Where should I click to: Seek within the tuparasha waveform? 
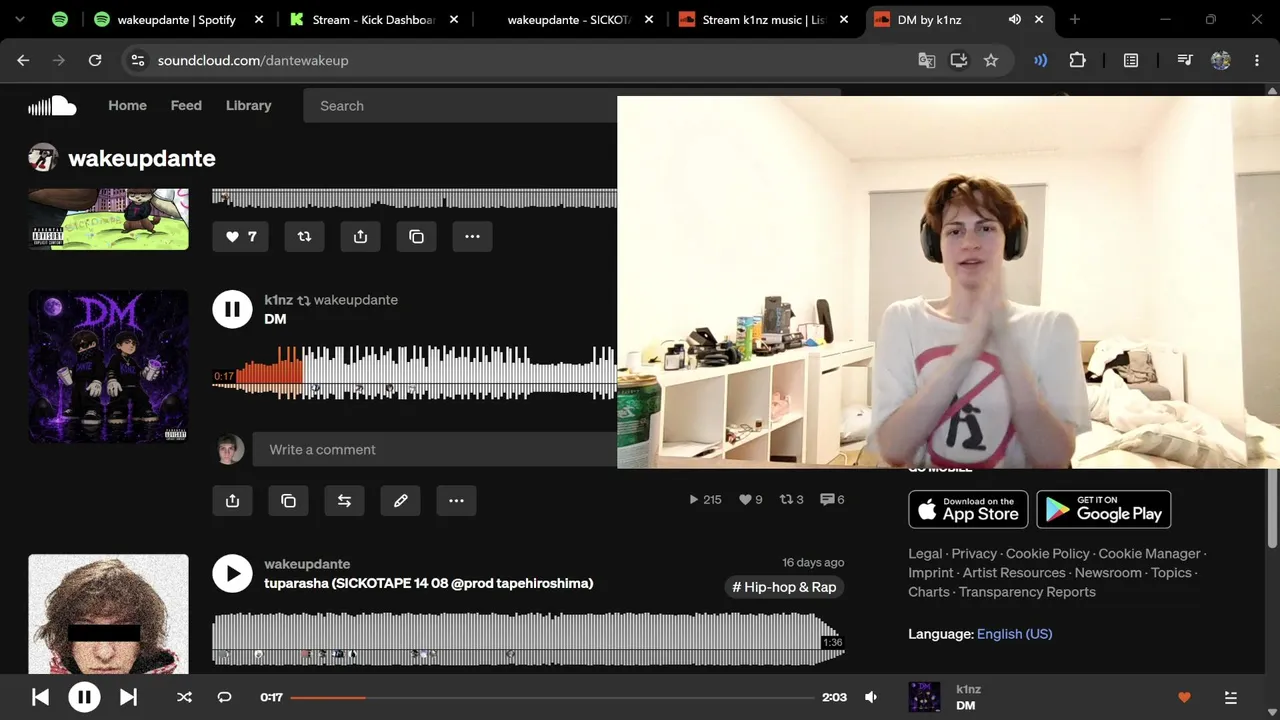(x=528, y=638)
